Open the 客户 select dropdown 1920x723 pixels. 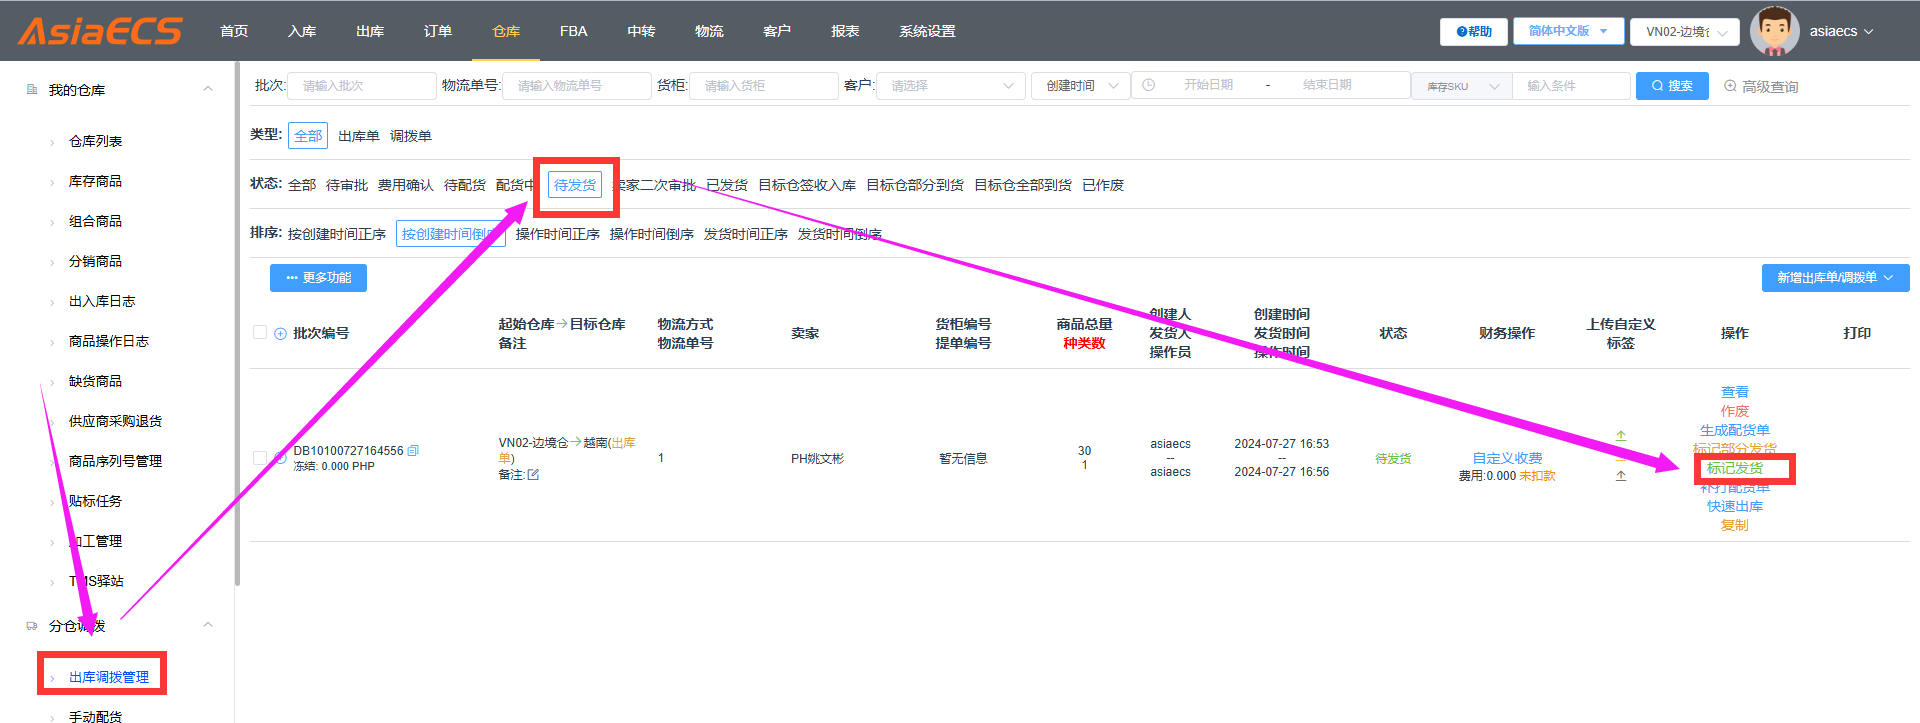(950, 86)
